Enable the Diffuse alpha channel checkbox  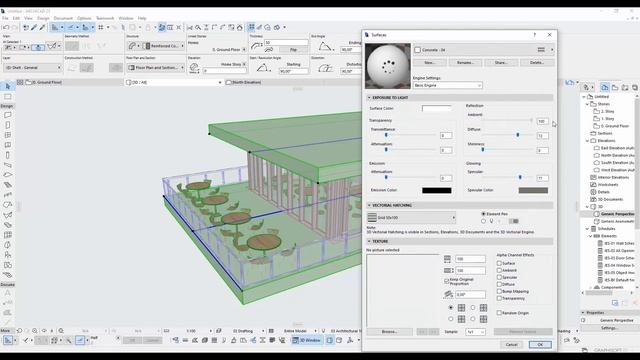pos(499,284)
